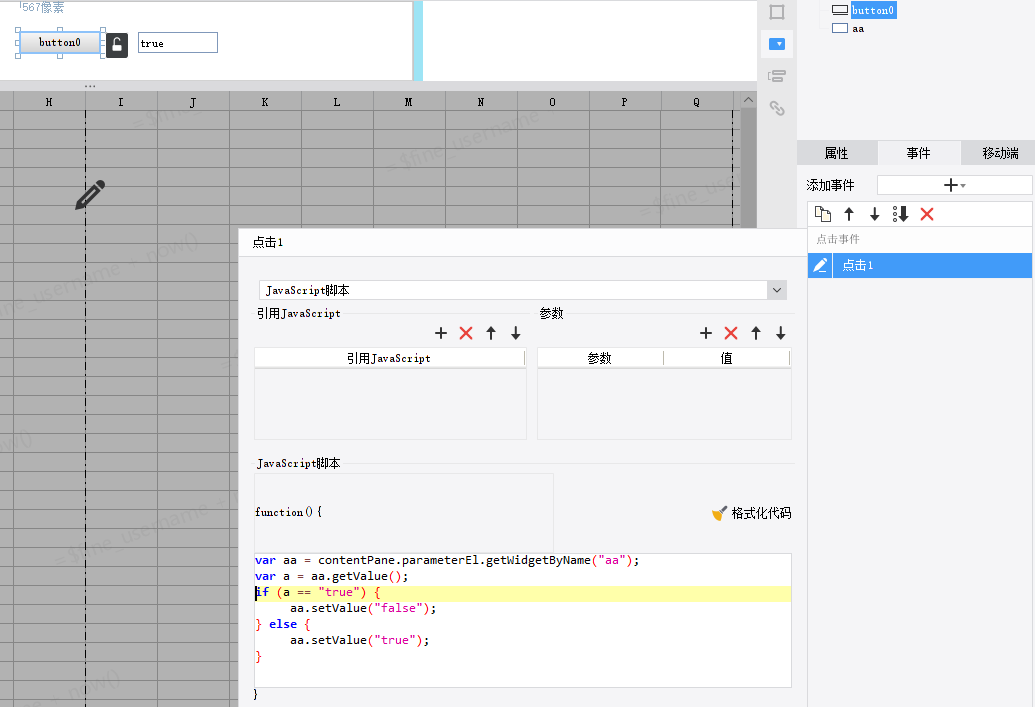Switch to the 事件 tab
The image size is (1035, 707).
pos(918,153)
